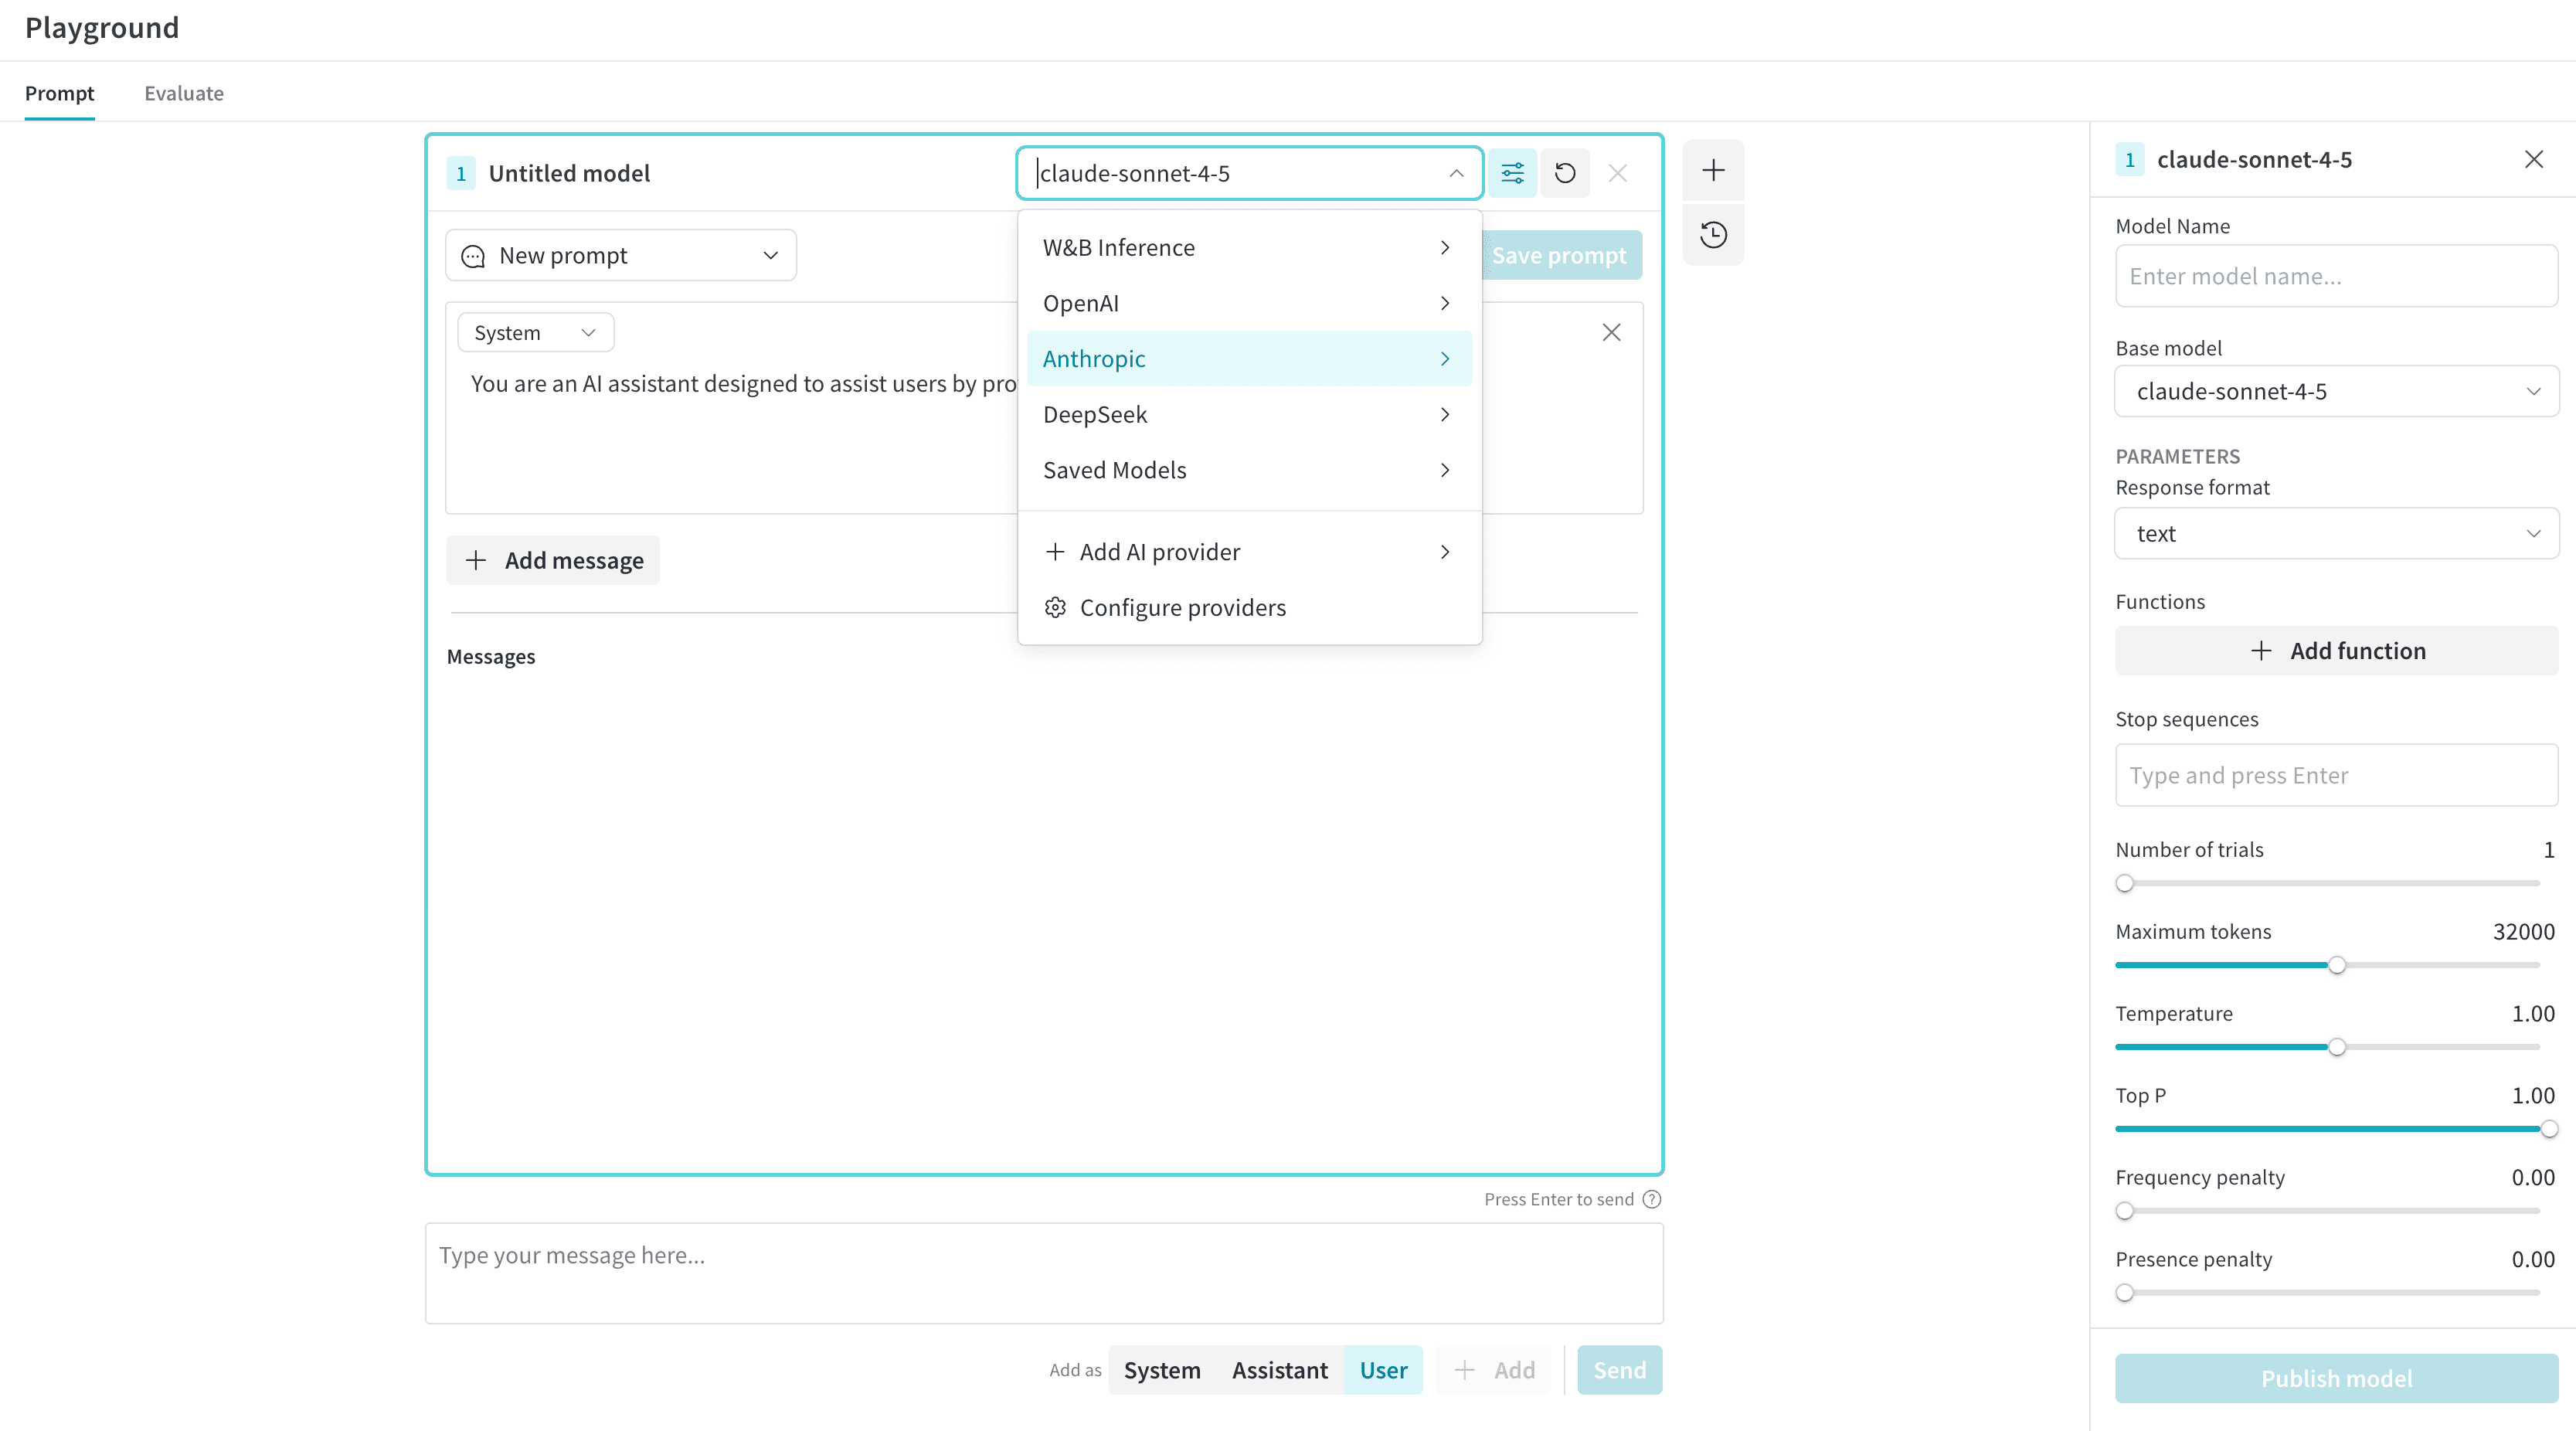
Task: Open the New prompt dropdown
Action: click(x=621, y=255)
